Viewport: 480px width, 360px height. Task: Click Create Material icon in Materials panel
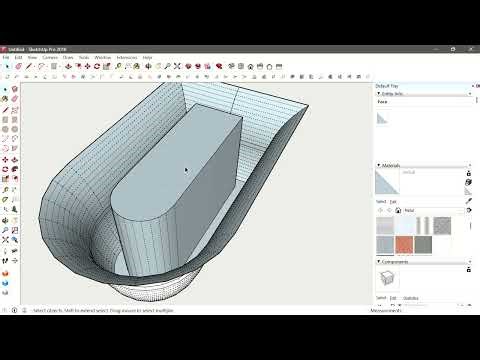click(x=468, y=182)
